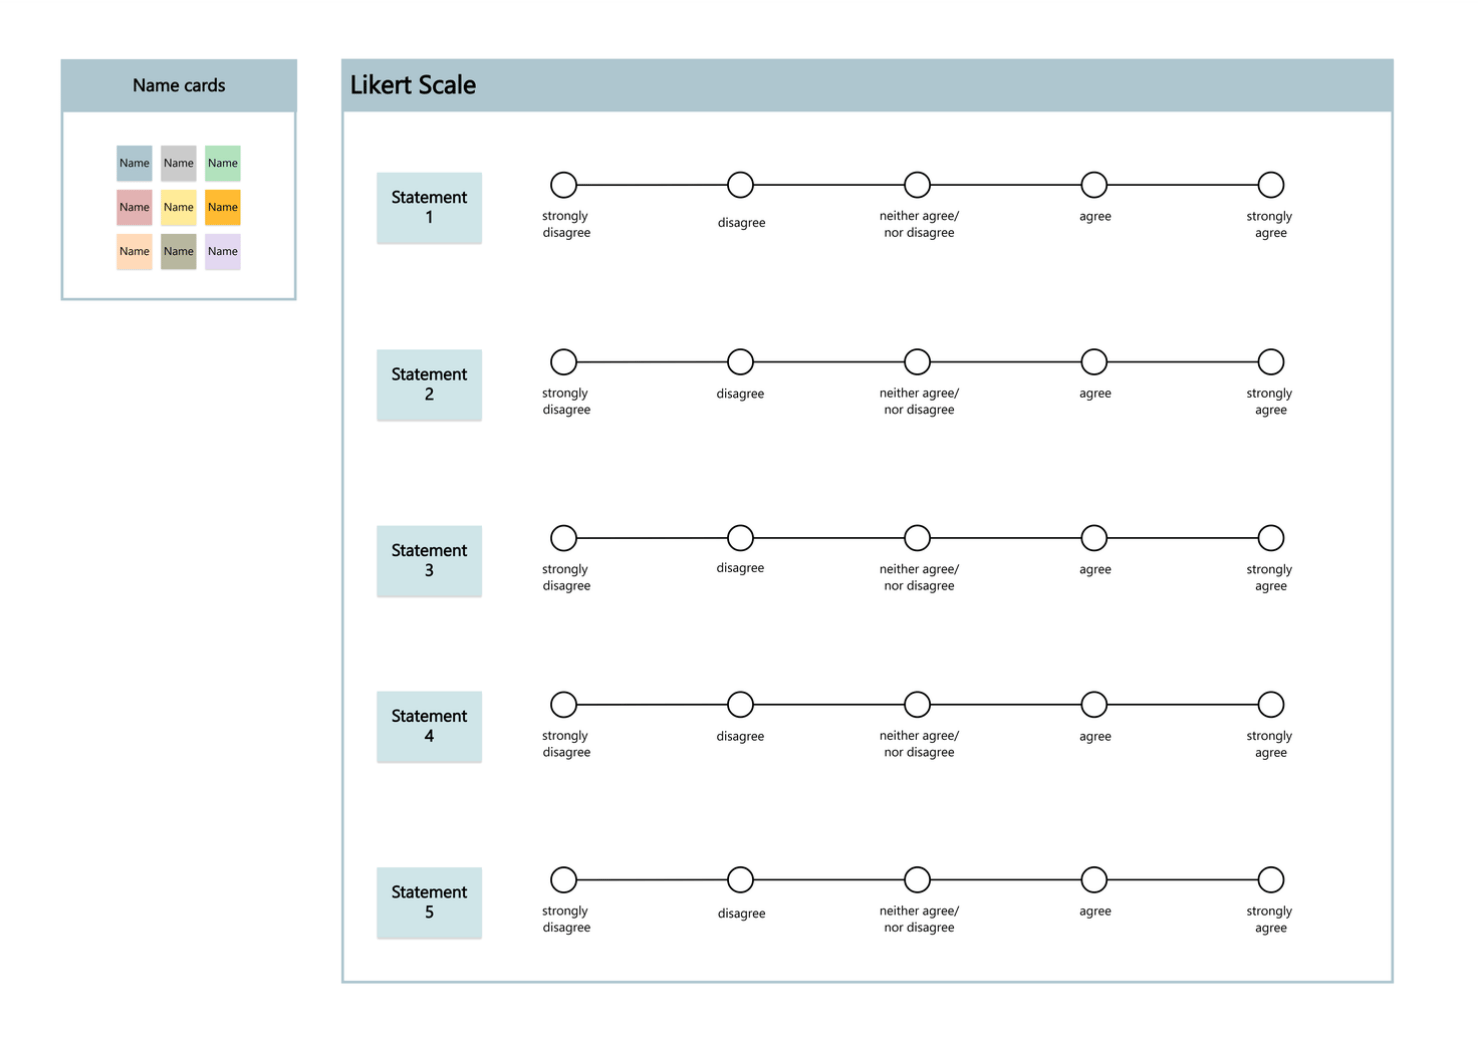Click the Name cards panel header
The height and width of the screenshot is (1048, 1478).
coord(179,85)
